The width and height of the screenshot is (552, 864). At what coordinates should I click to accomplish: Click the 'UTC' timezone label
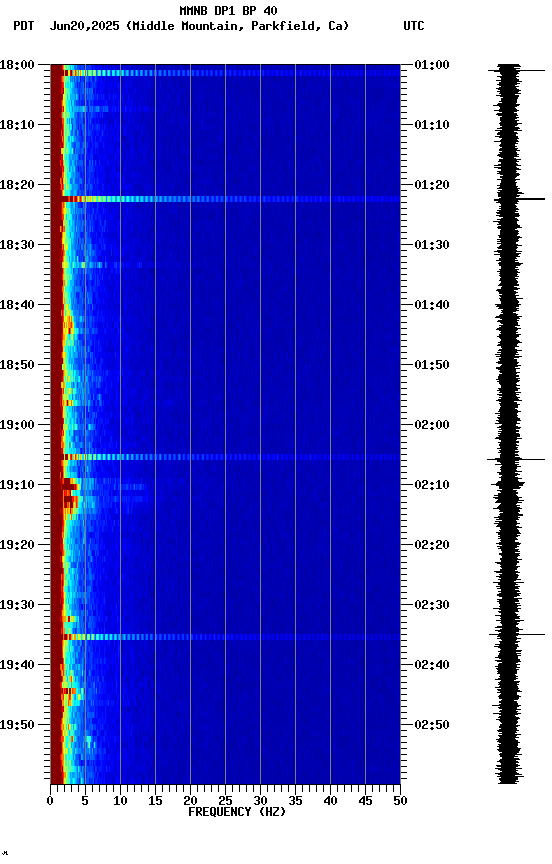click(414, 26)
